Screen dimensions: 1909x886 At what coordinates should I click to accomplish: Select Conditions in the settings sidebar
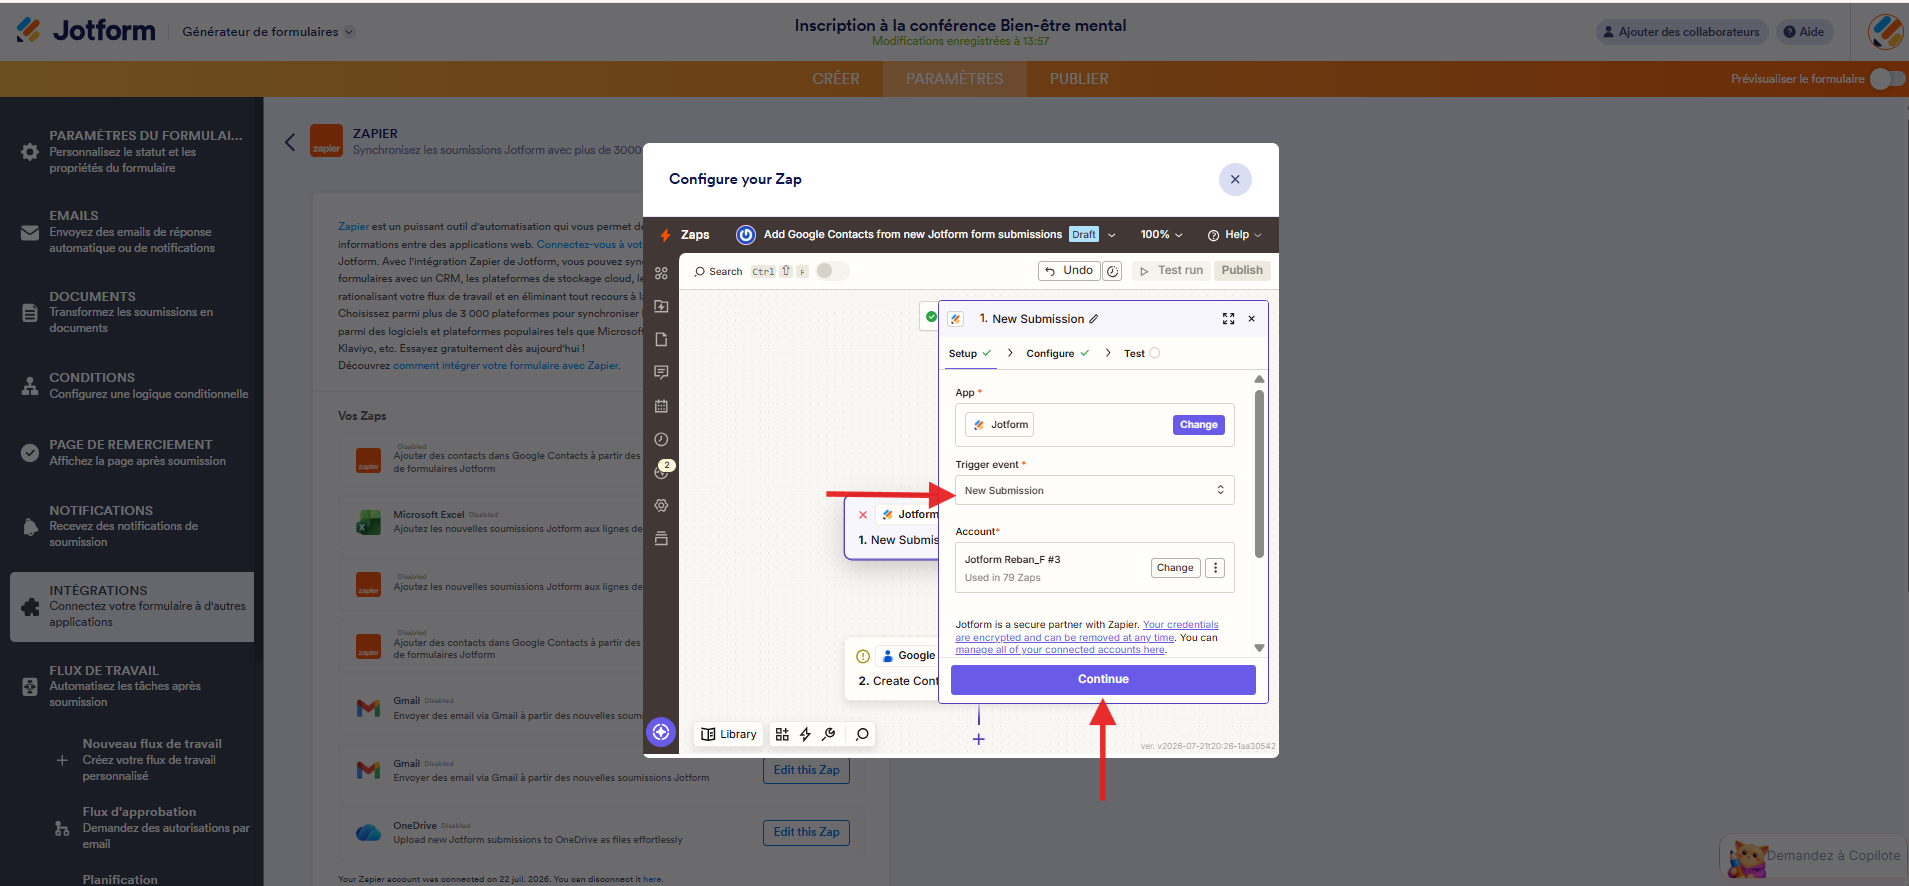[132, 385]
